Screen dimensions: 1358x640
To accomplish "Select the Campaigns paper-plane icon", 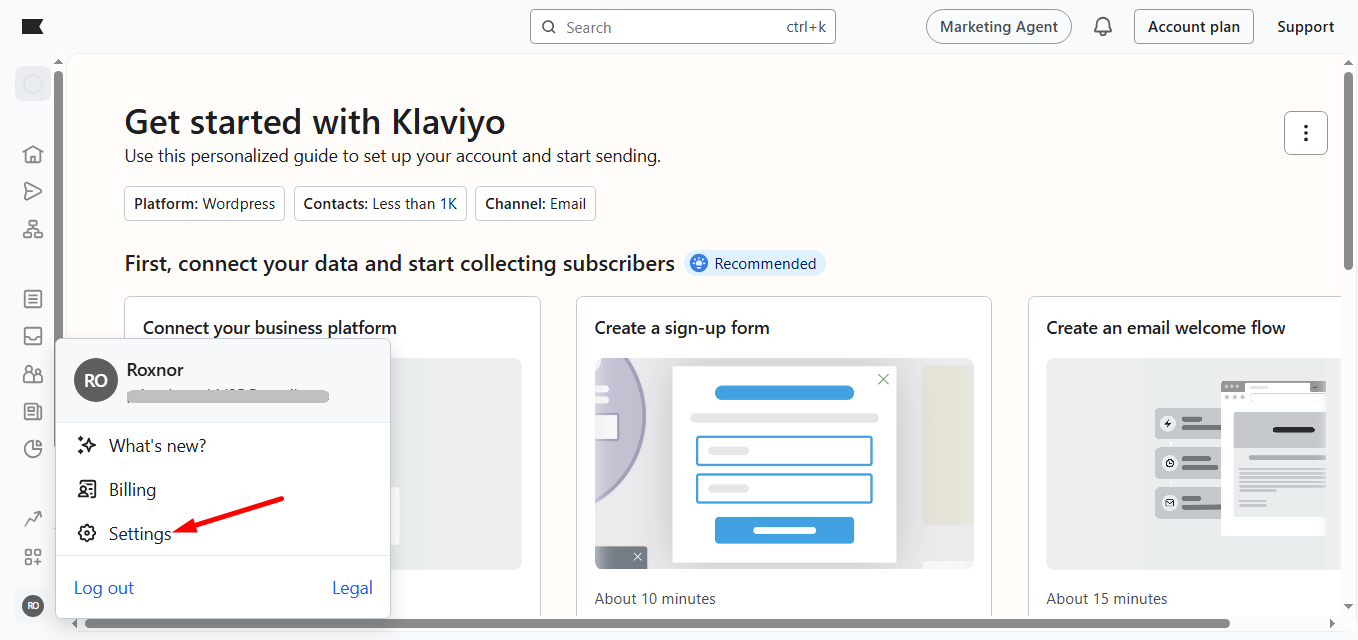I will point(33,190).
